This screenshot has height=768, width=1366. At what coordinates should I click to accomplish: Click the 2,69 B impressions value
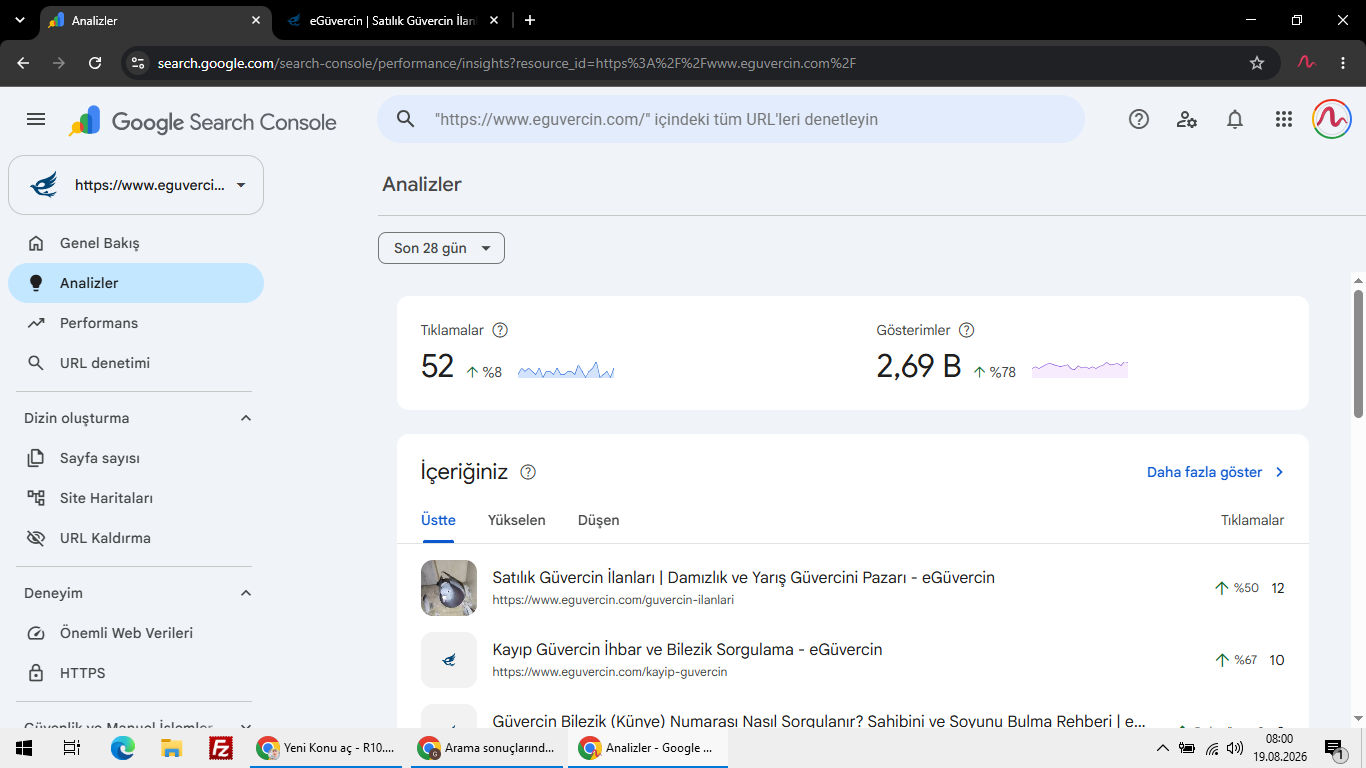pos(919,367)
